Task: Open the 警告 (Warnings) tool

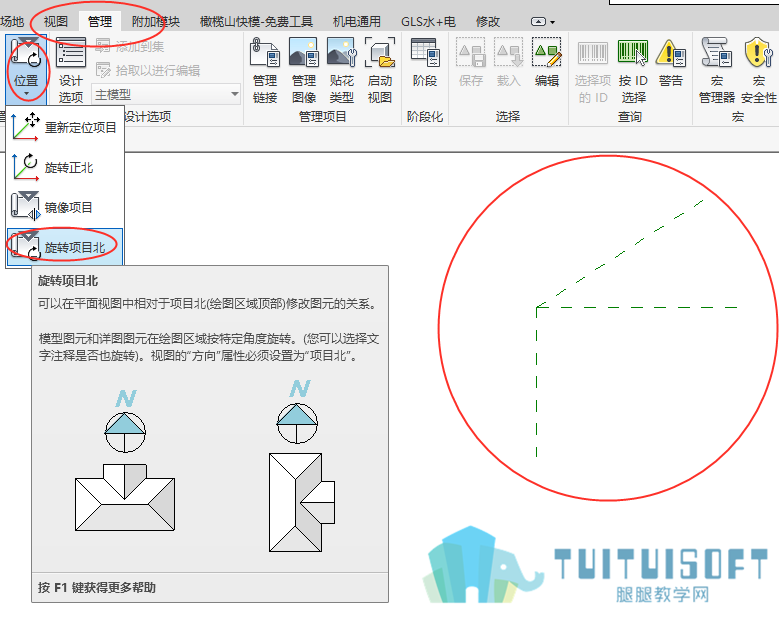Action: (671, 62)
